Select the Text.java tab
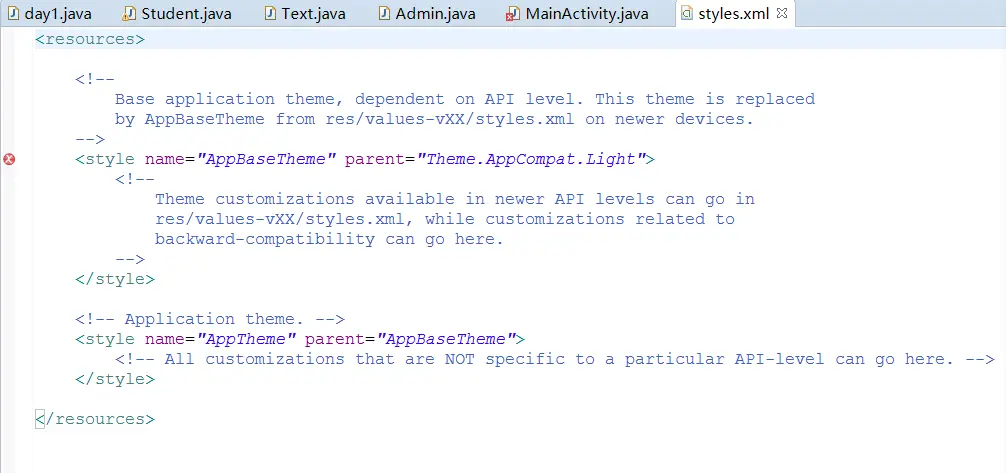Viewport: 1006px width, 473px height. [305, 13]
